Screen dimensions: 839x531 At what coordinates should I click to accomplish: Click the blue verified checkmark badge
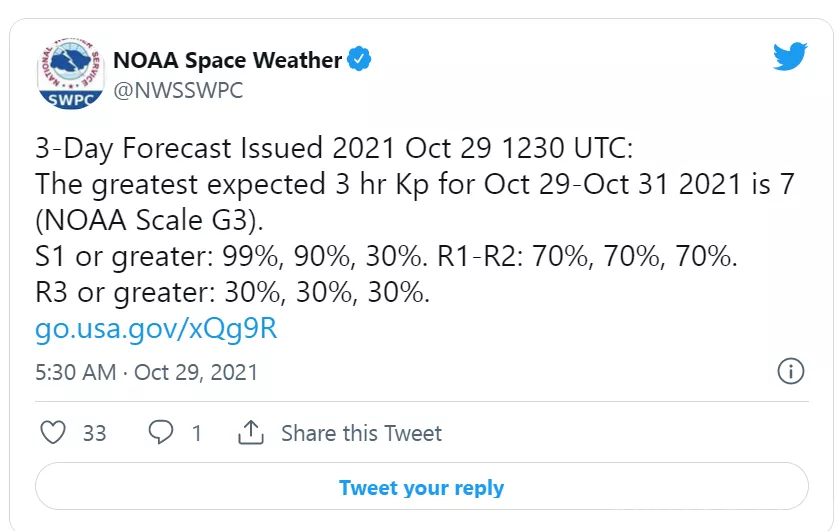[x=360, y=60]
